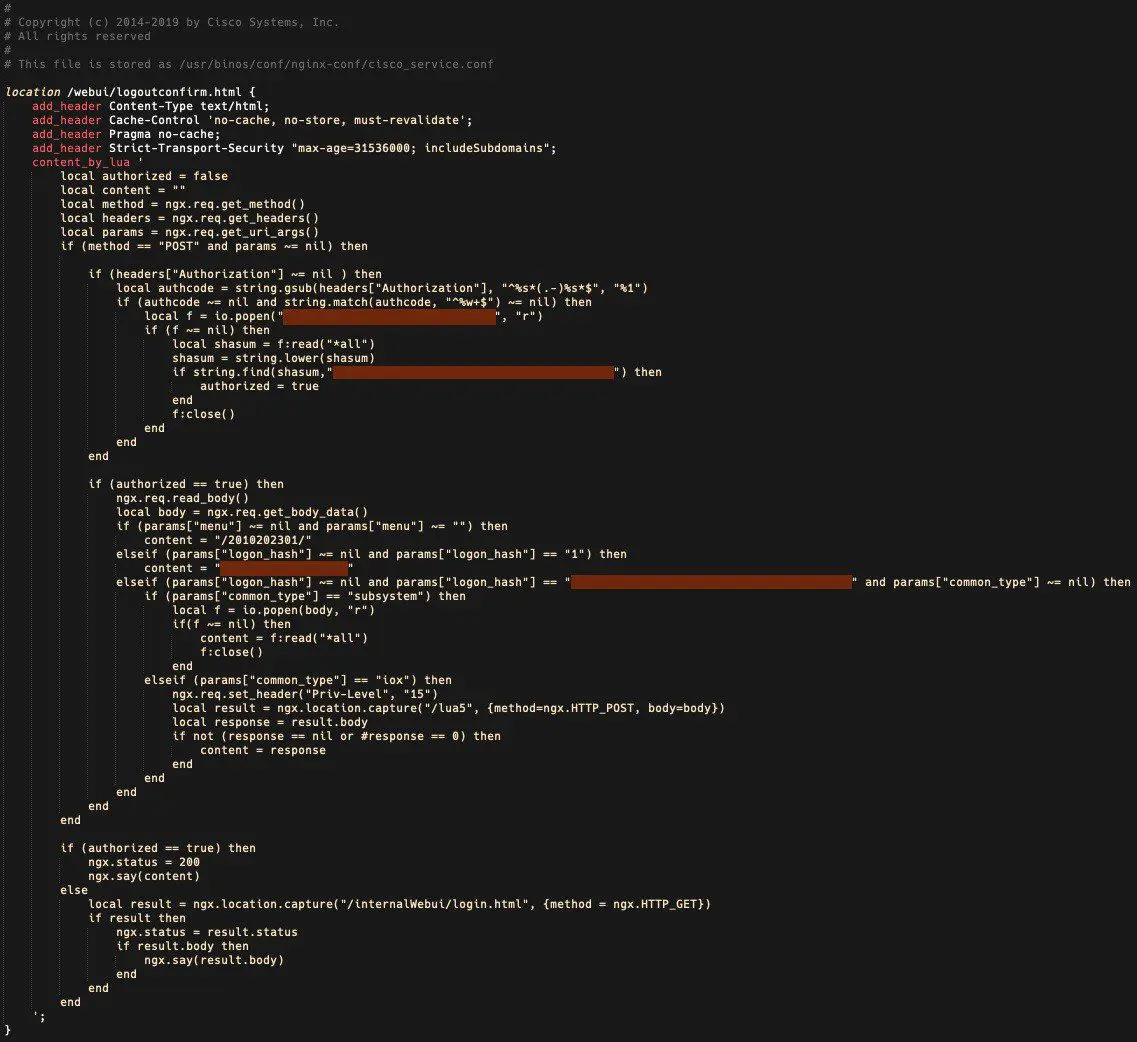Click the ngx.say(content) call
Viewport: 1137px width, 1042px height.
click(144, 876)
